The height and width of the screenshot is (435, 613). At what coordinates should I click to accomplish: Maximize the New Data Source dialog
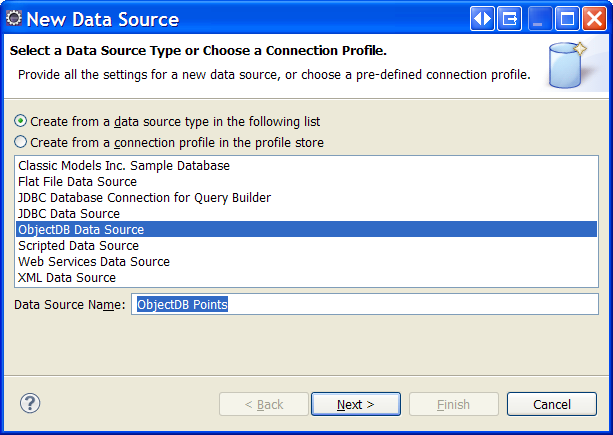click(x=567, y=18)
